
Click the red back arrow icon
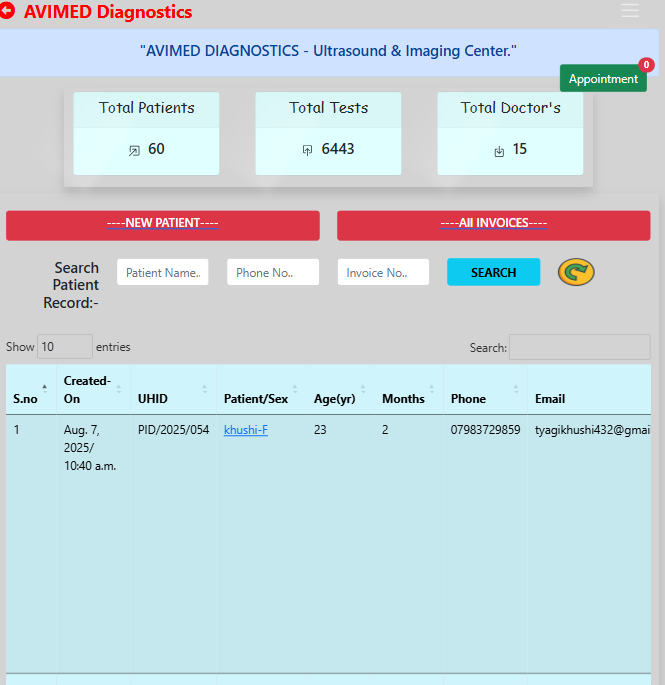click(8, 12)
